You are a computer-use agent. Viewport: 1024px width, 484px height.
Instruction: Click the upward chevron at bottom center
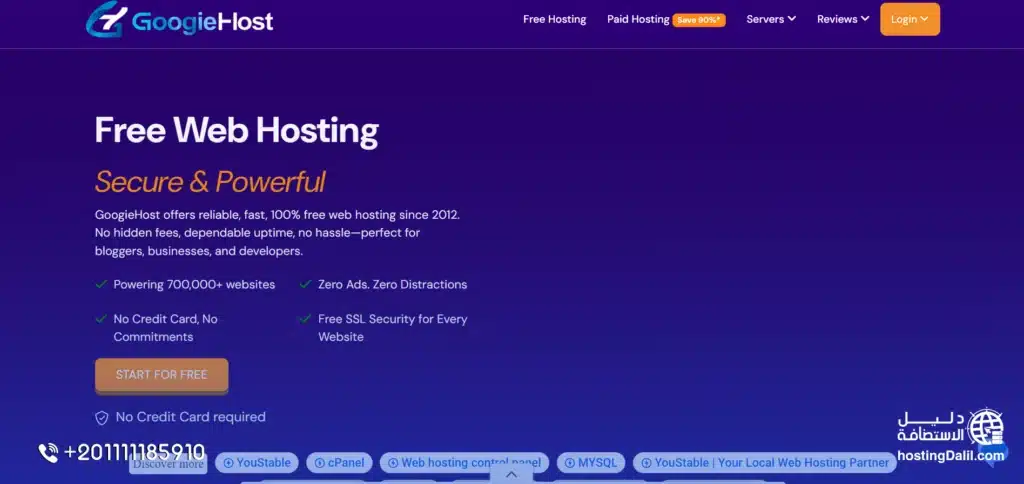coord(511,475)
